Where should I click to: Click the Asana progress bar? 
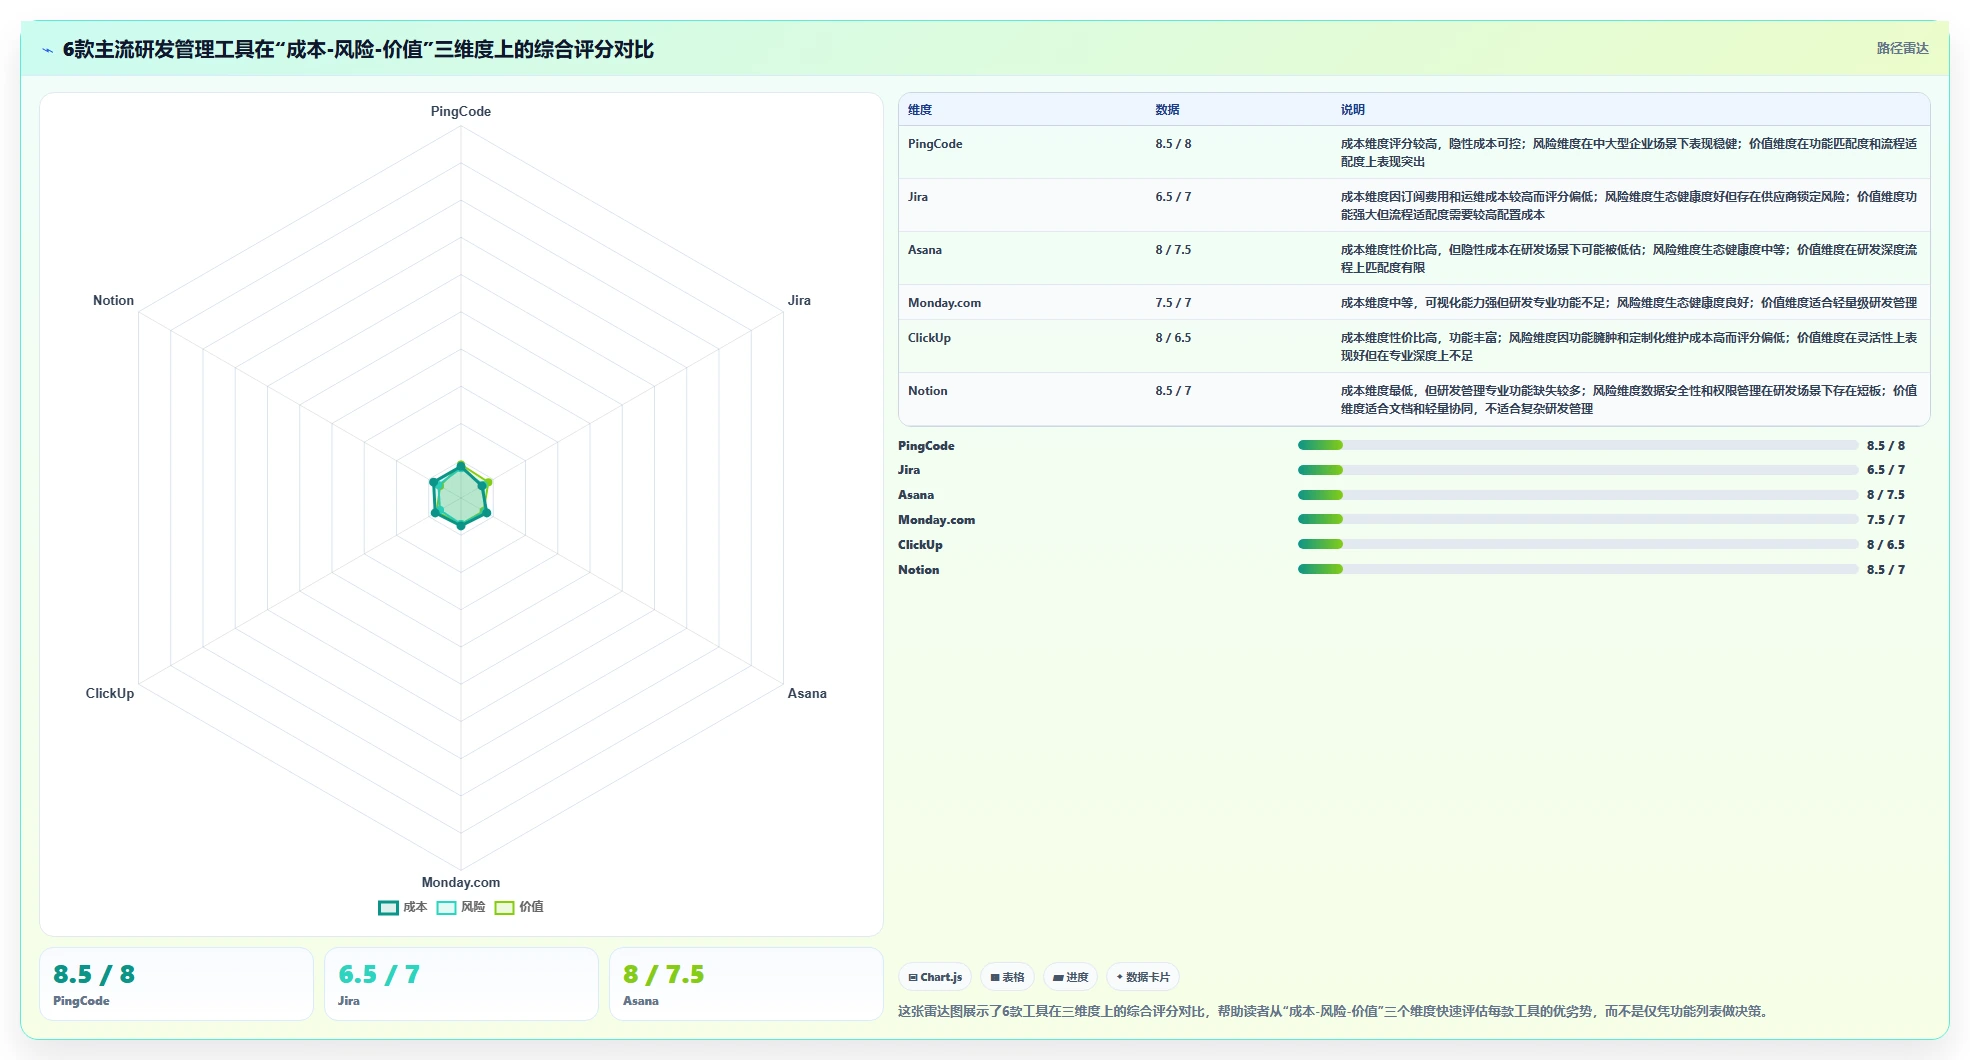click(1578, 495)
